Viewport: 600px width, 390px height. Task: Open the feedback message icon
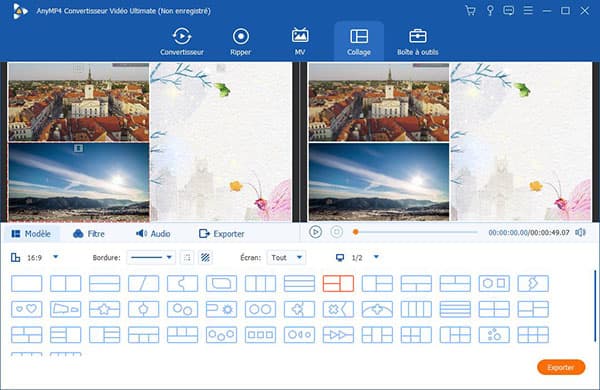[x=509, y=11]
